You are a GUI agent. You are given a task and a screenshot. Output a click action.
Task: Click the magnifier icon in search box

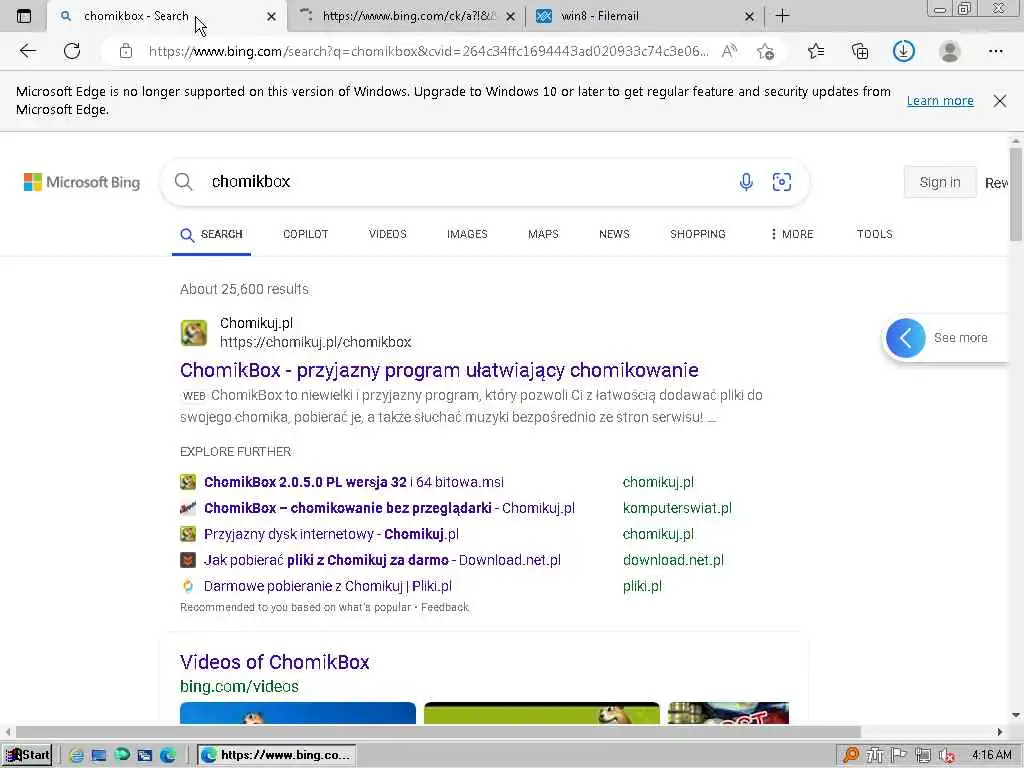point(184,182)
